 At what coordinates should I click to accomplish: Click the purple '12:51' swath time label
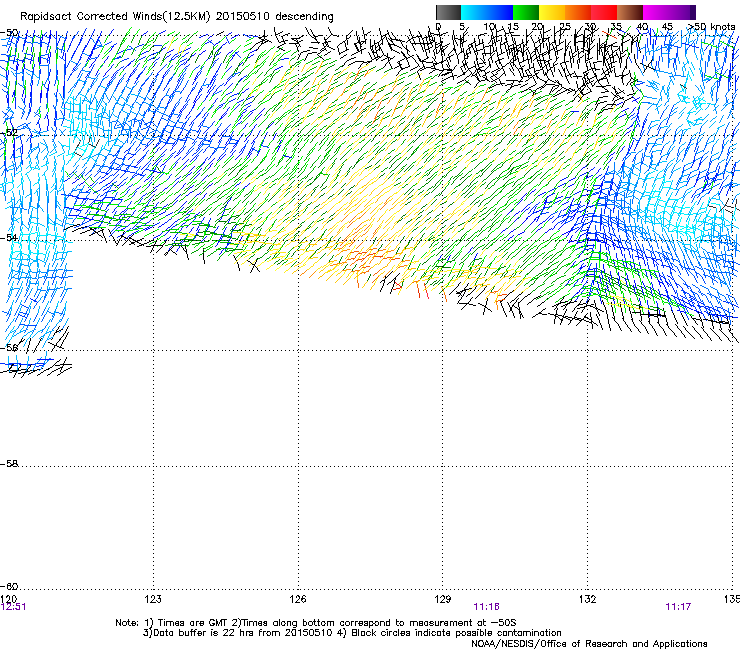[14, 607]
